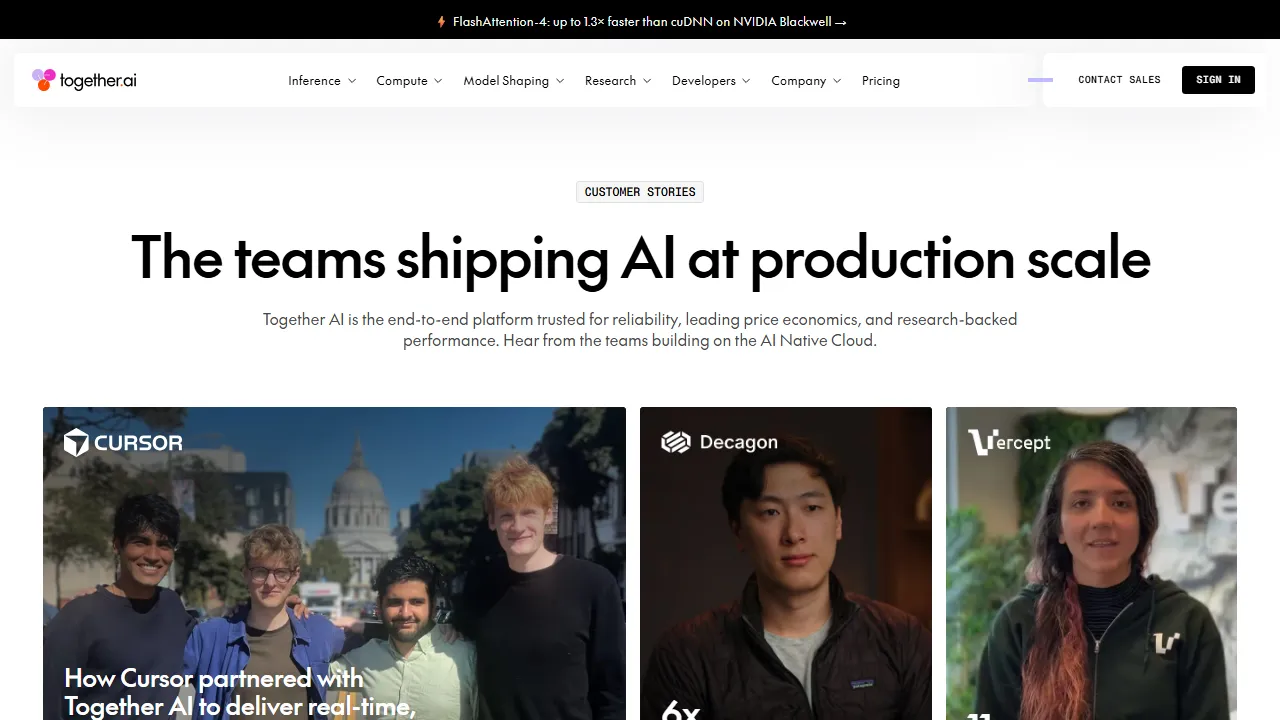Open the Model Shaping menu
The image size is (1280, 720).
(506, 81)
